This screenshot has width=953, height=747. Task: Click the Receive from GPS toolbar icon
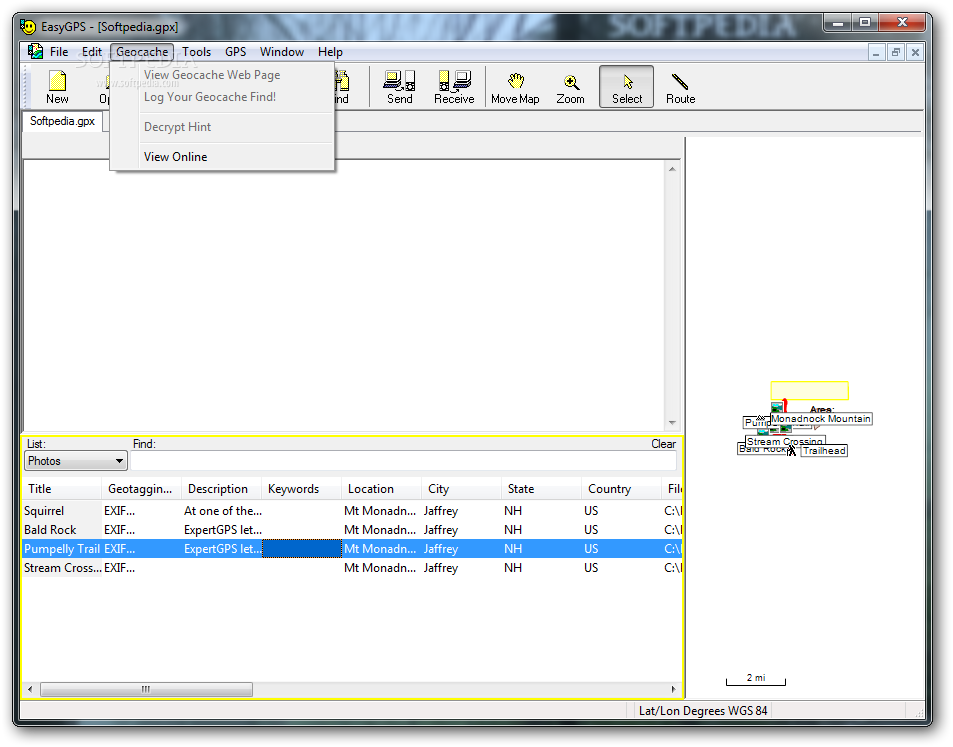coord(453,87)
